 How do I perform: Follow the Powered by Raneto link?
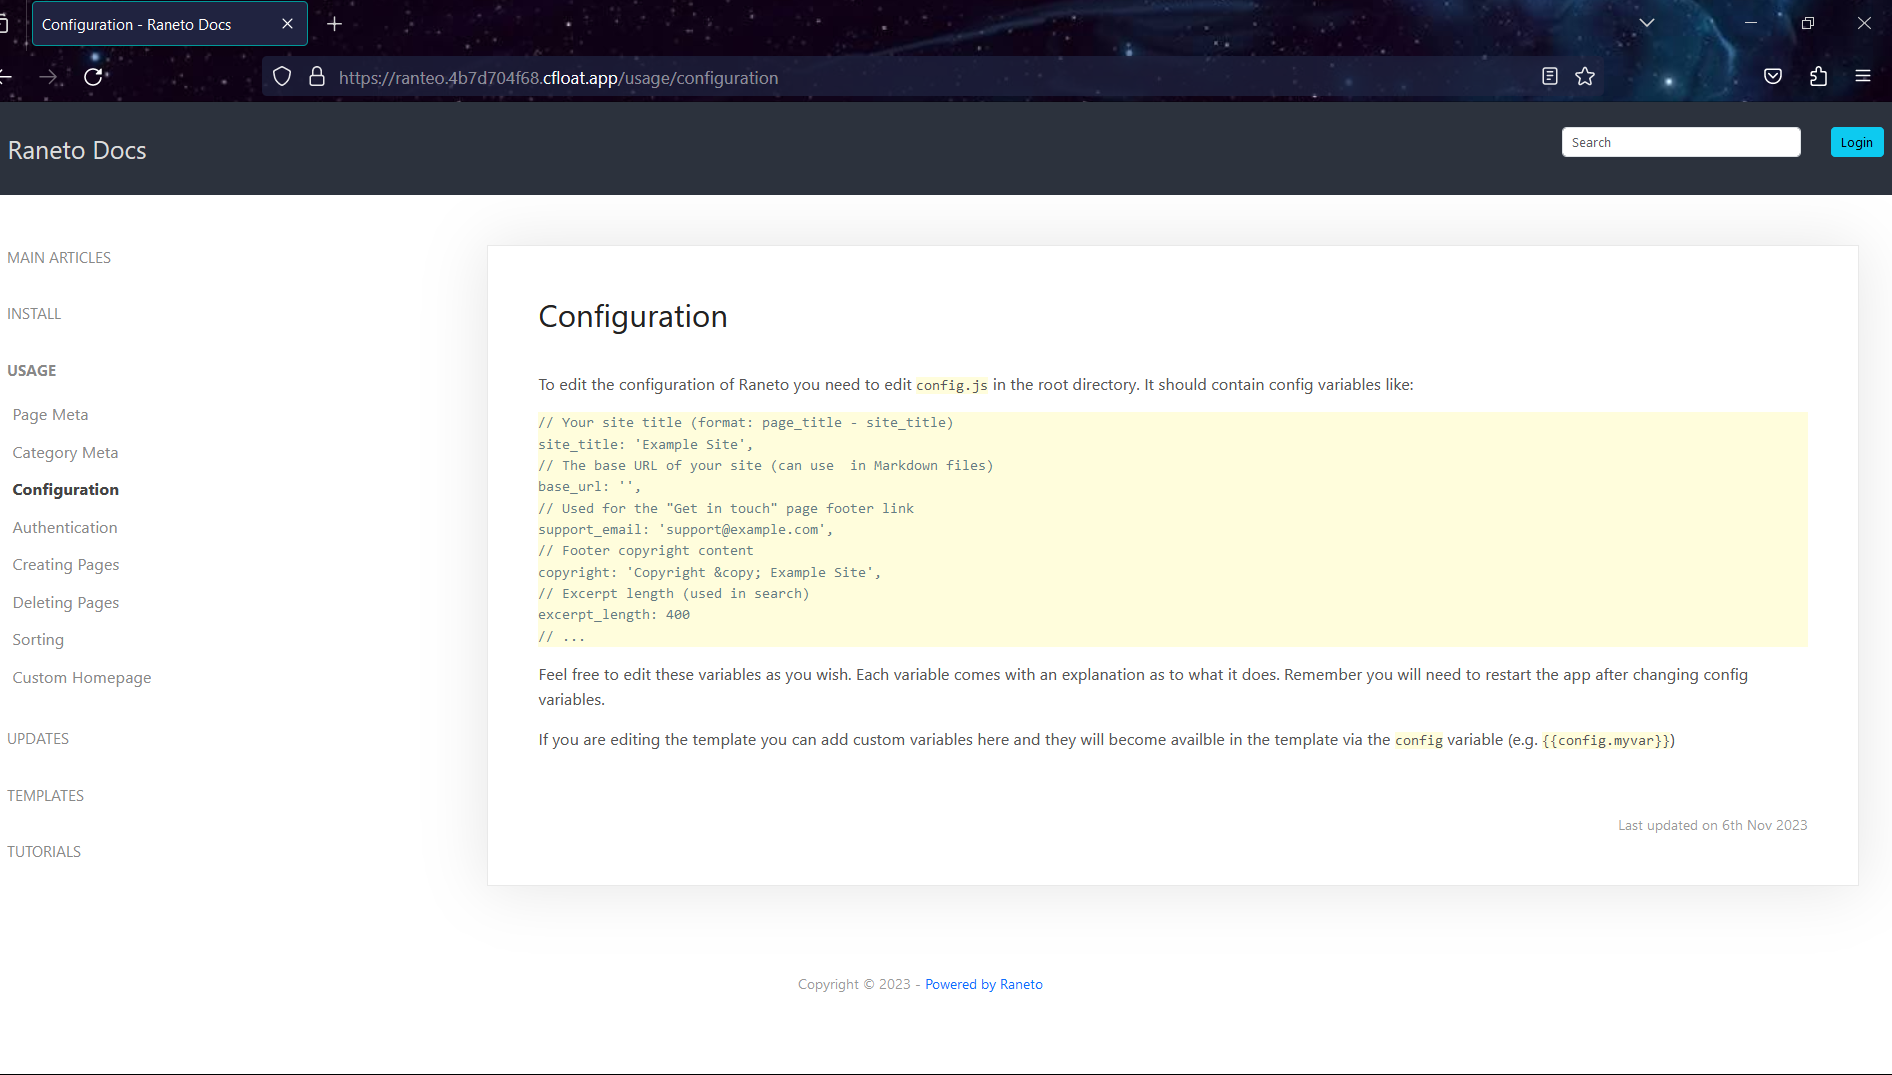984,985
